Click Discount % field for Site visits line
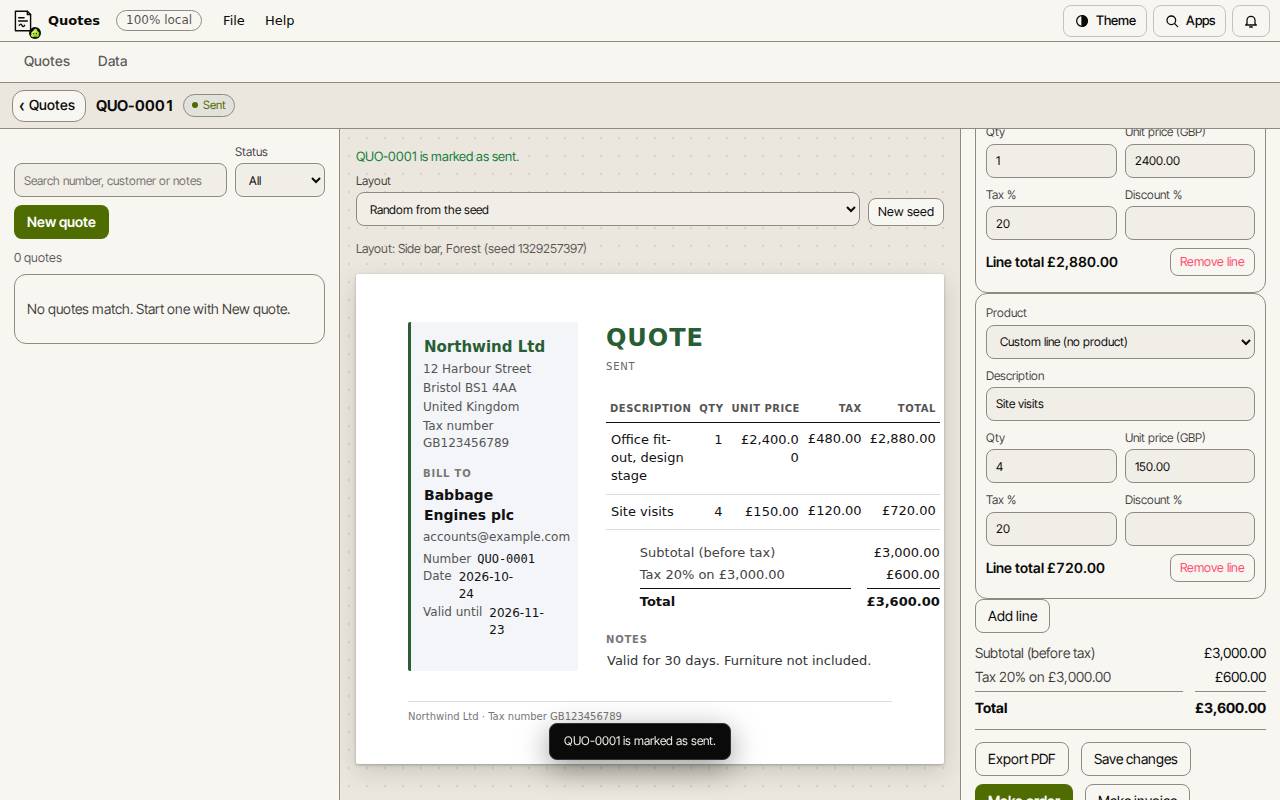The width and height of the screenshot is (1280, 800). [1190, 529]
